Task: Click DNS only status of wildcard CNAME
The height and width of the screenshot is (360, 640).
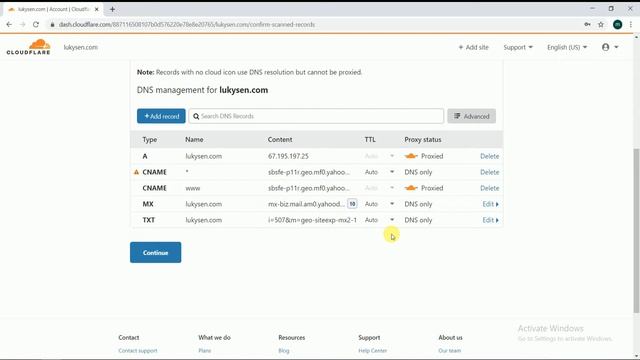Action: [x=418, y=172]
